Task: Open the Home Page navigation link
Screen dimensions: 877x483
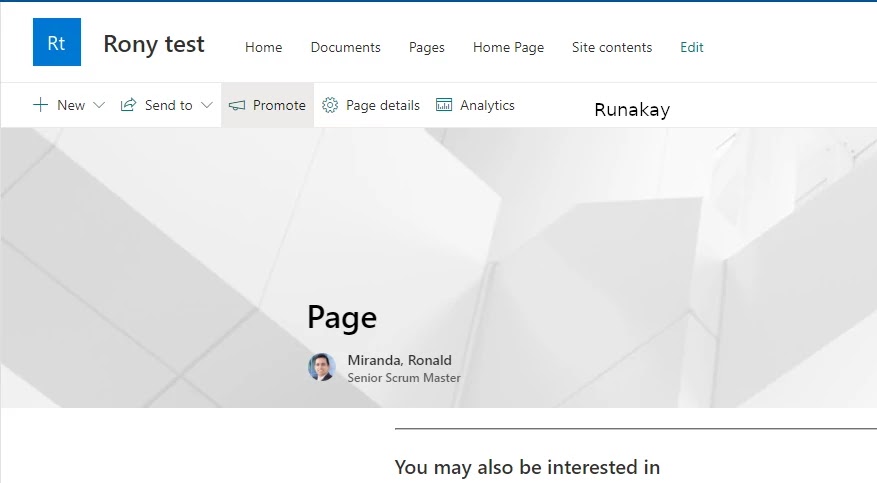Action: click(x=508, y=48)
